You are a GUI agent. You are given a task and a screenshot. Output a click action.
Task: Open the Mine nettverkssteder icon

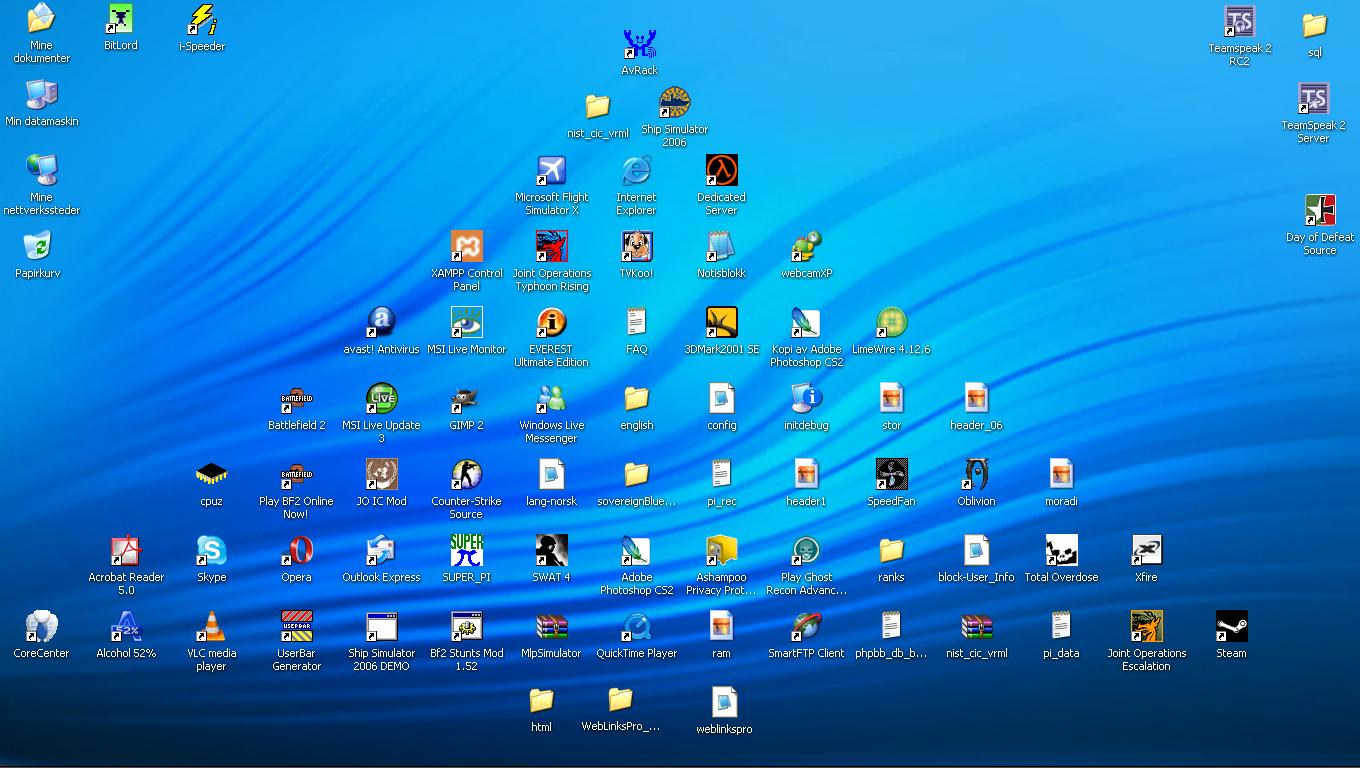point(41,171)
